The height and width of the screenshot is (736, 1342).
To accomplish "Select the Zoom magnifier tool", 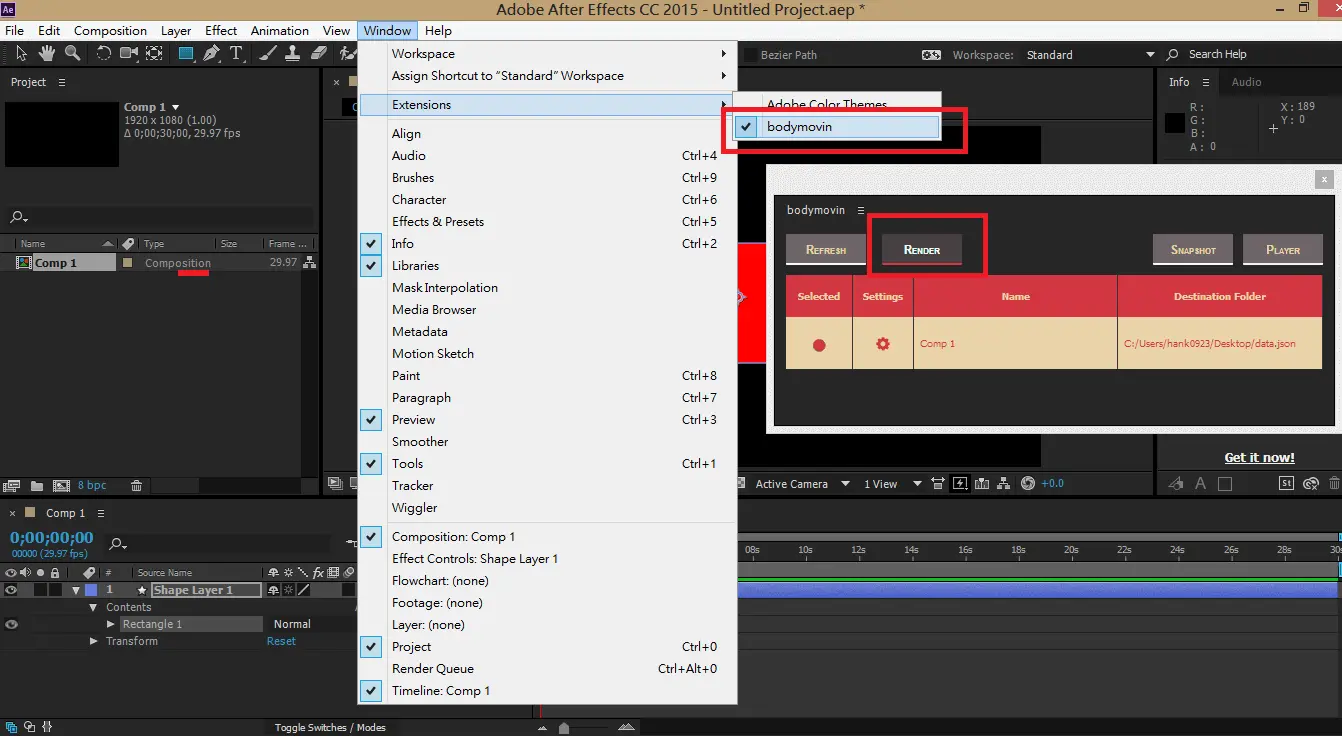I will (72, 54).
